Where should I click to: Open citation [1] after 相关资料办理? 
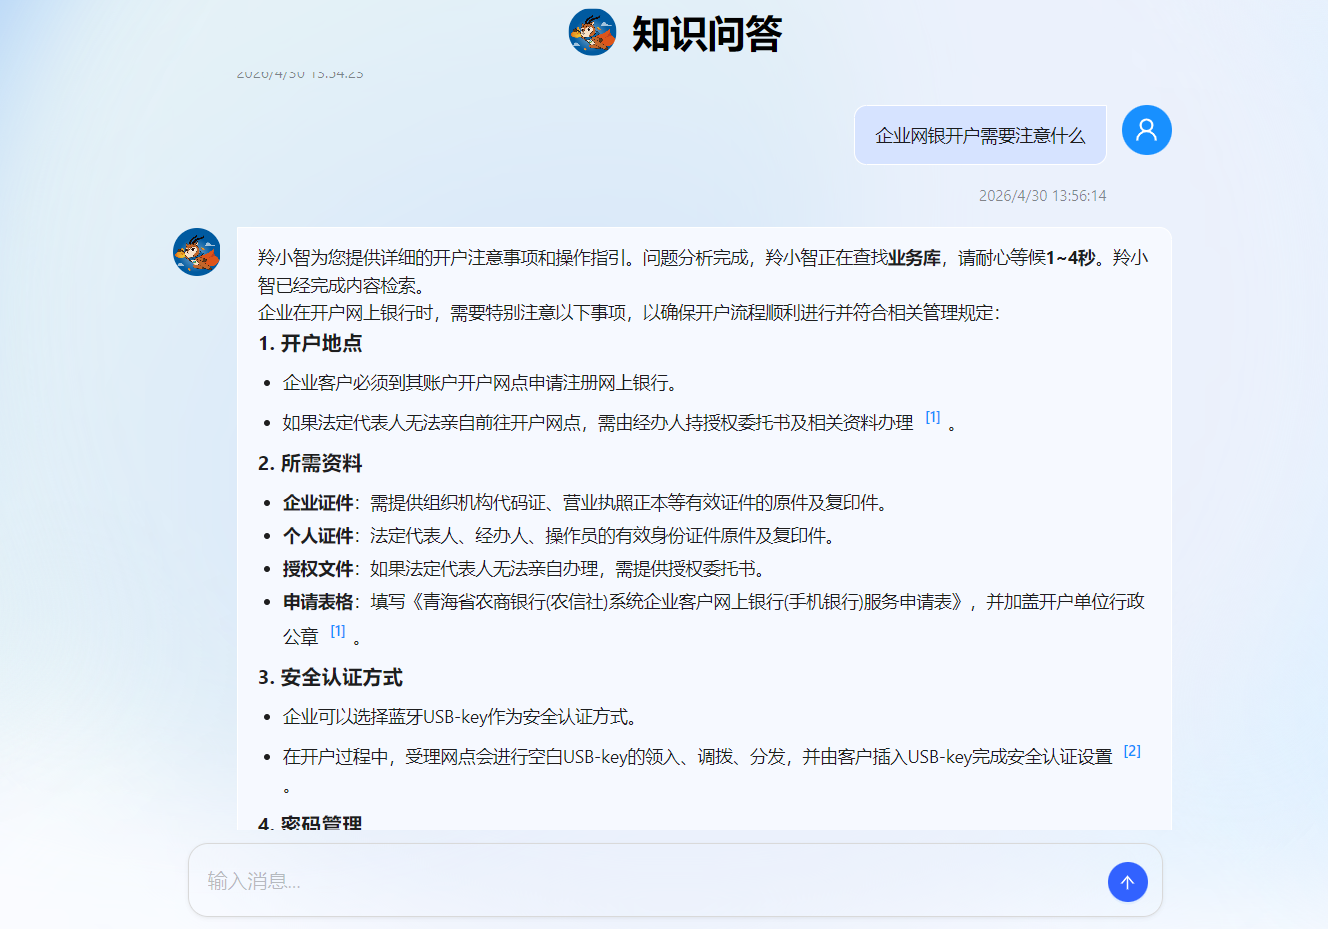[x=932, y=418]
